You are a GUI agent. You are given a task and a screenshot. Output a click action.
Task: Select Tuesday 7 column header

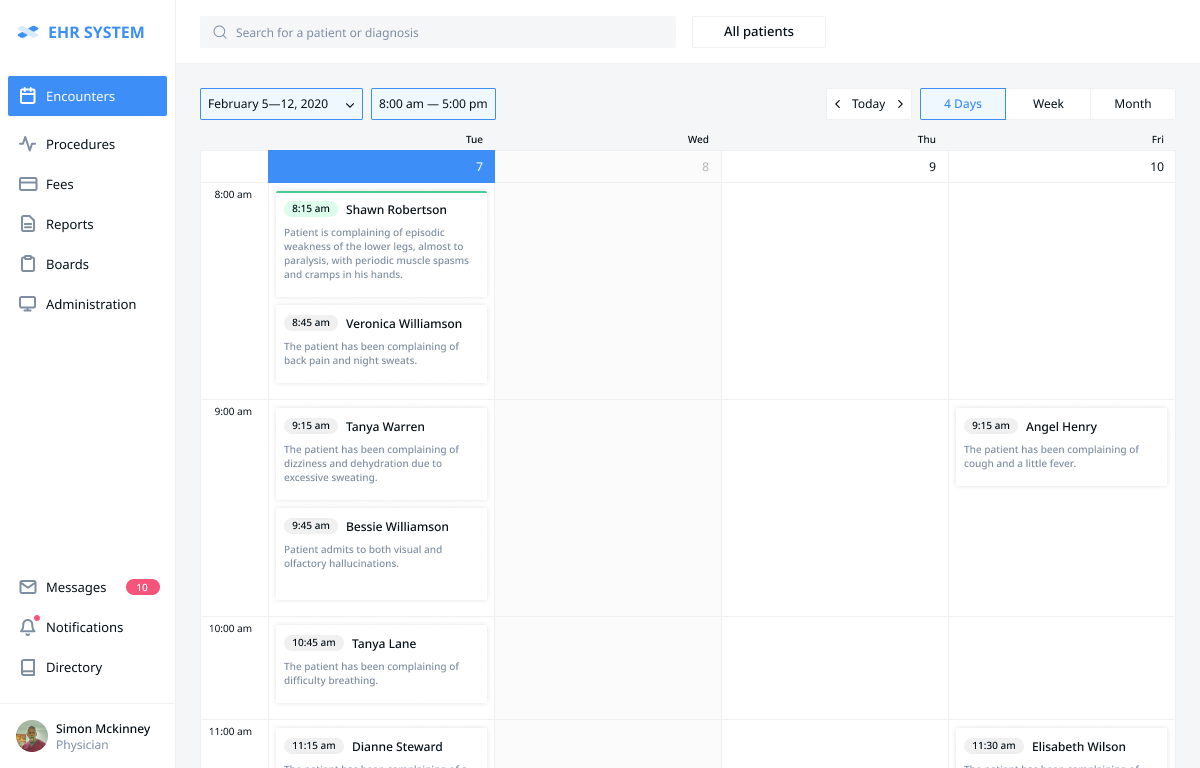381,166
